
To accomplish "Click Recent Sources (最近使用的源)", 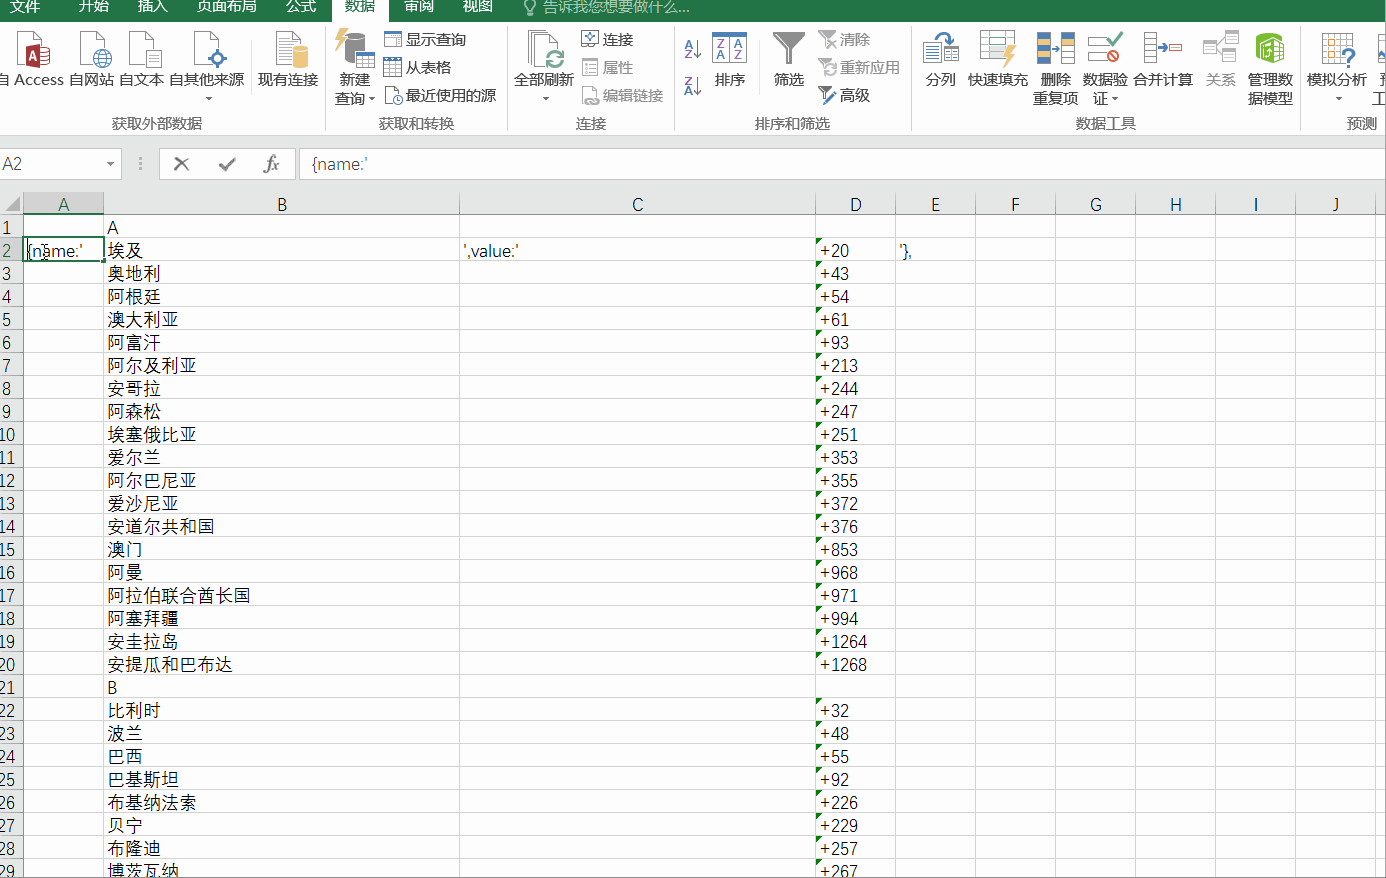I will click(x=441, y=95).
